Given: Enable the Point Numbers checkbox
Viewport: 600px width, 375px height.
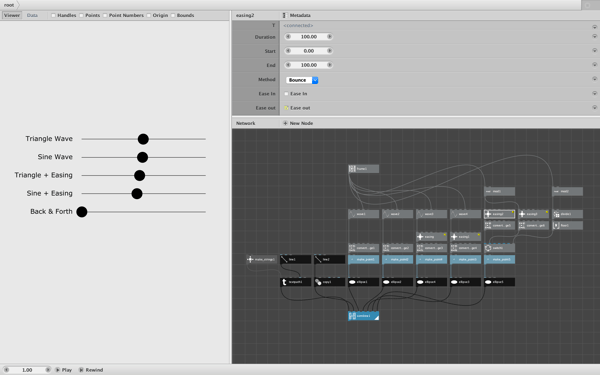Looking at the screenshot, I should [x=105, y=15].
